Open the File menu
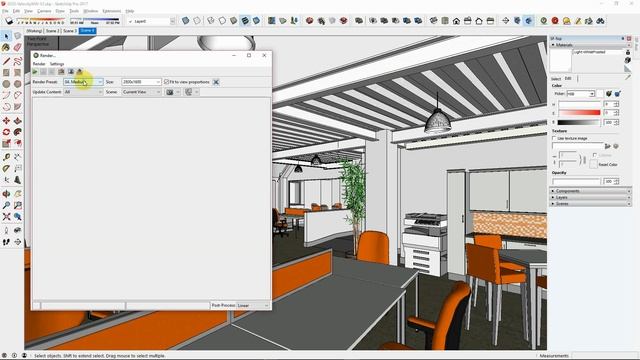The image size is (640, 360). point(5,11)
